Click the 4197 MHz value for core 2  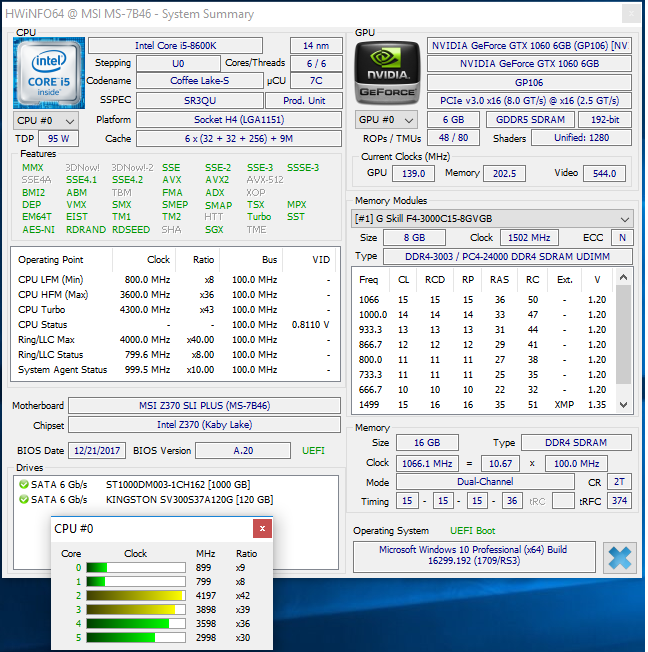point(206,596)
